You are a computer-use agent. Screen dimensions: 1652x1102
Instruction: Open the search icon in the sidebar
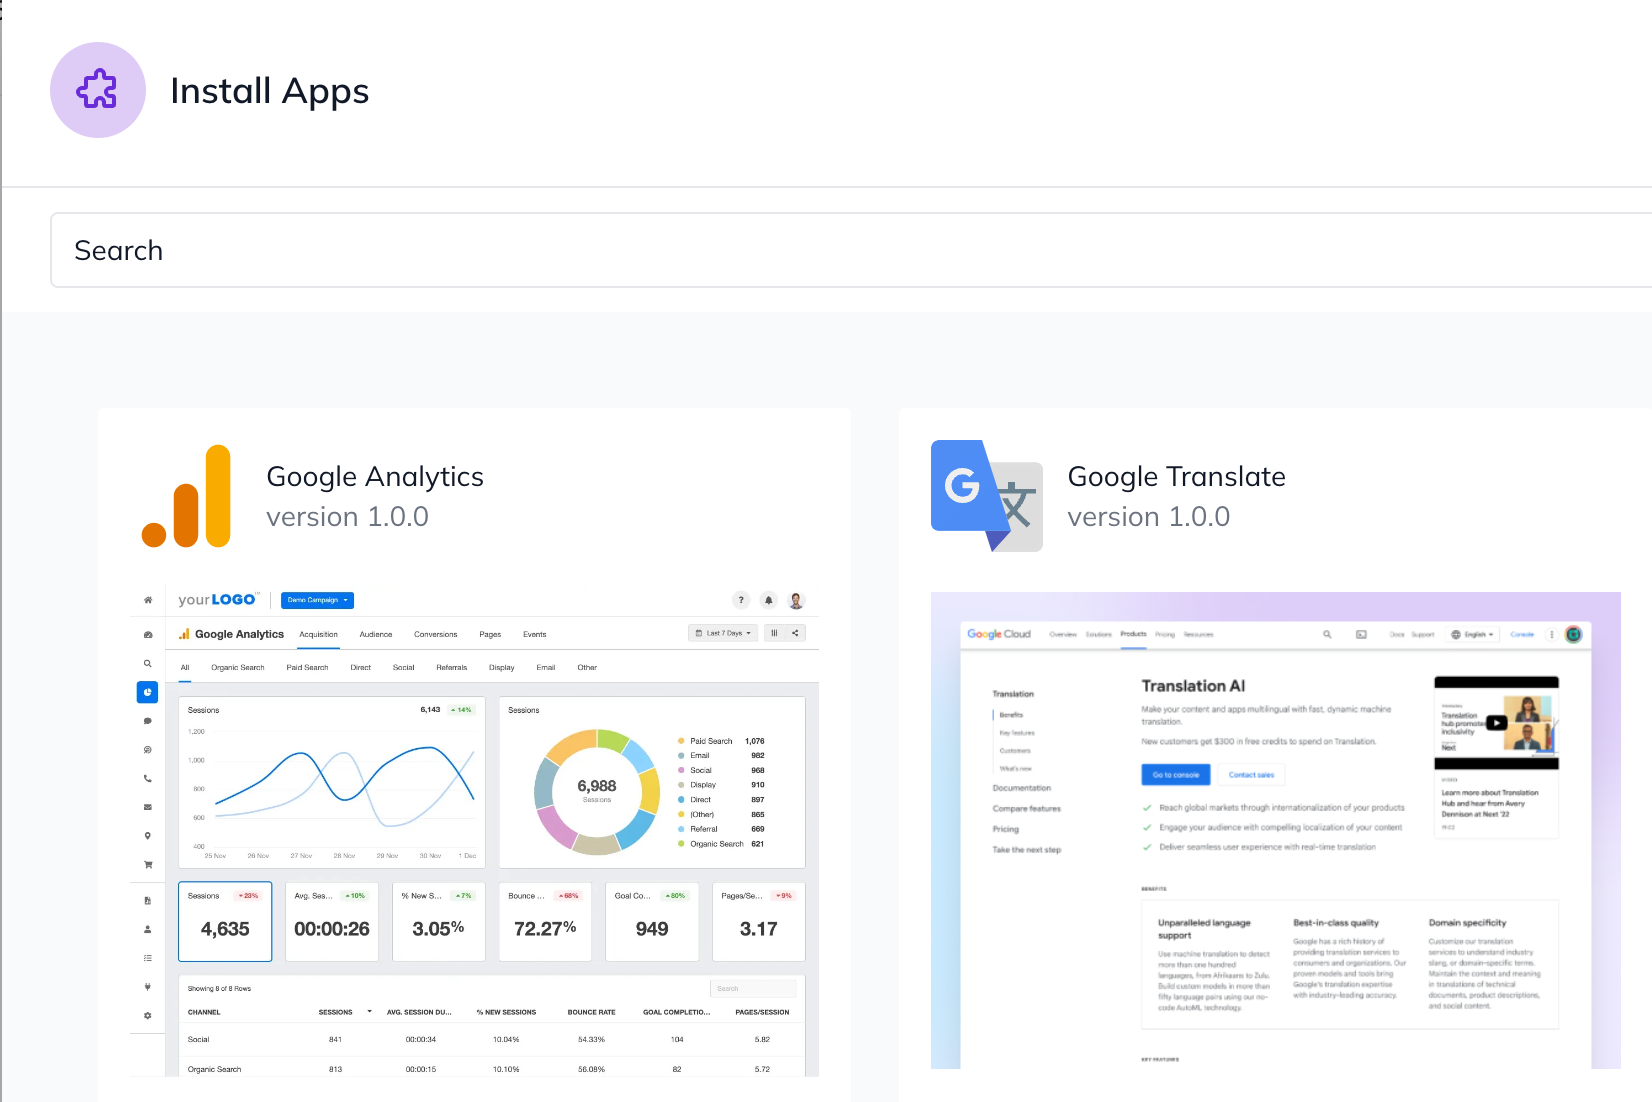147,663
